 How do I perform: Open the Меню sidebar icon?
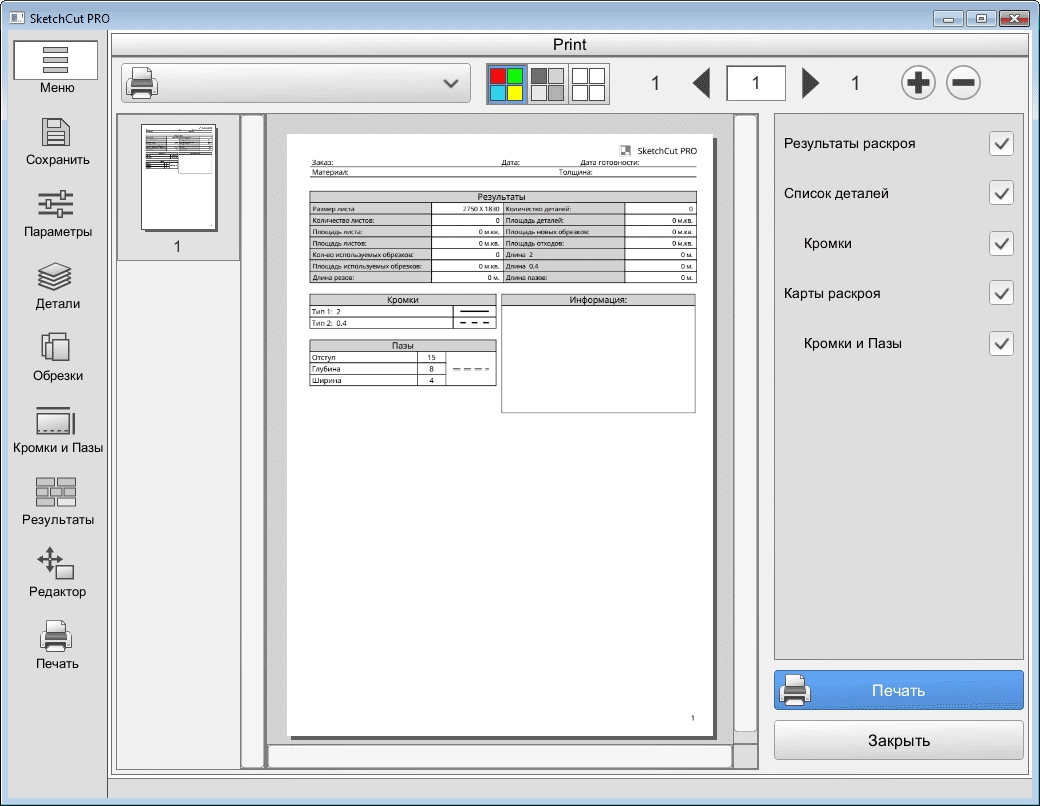[56, 60]
